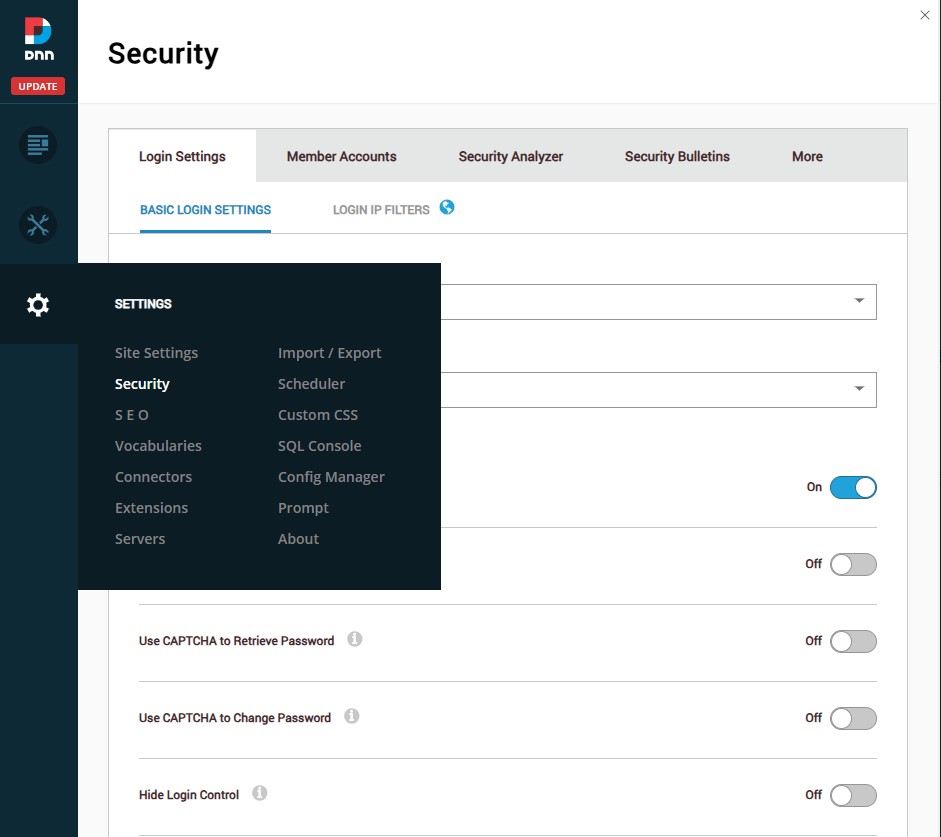Switch to the Member Accounts tab

(340, 156)
